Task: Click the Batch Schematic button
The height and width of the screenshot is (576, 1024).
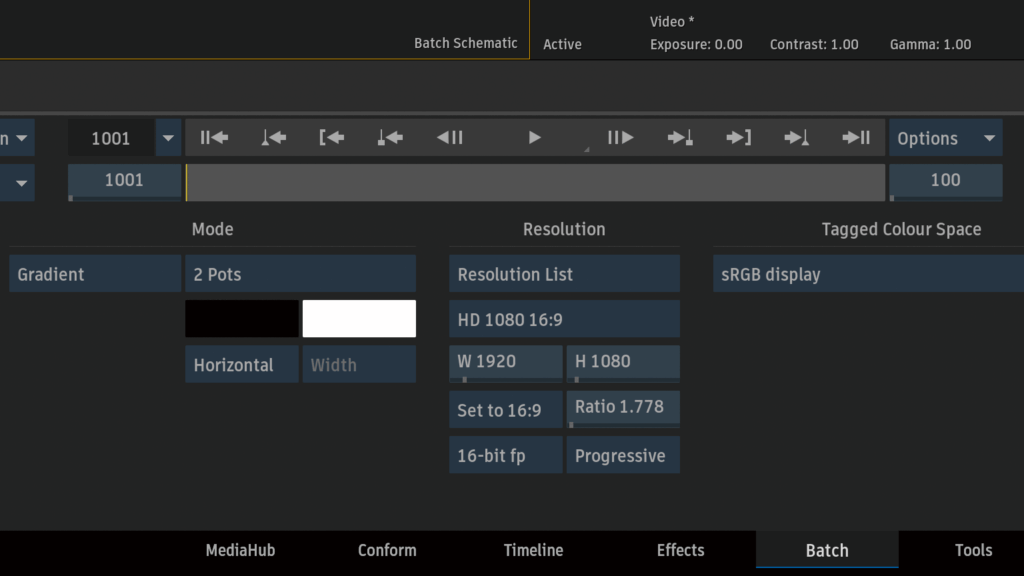Action: pyautogui.click(x=465, y=43)
